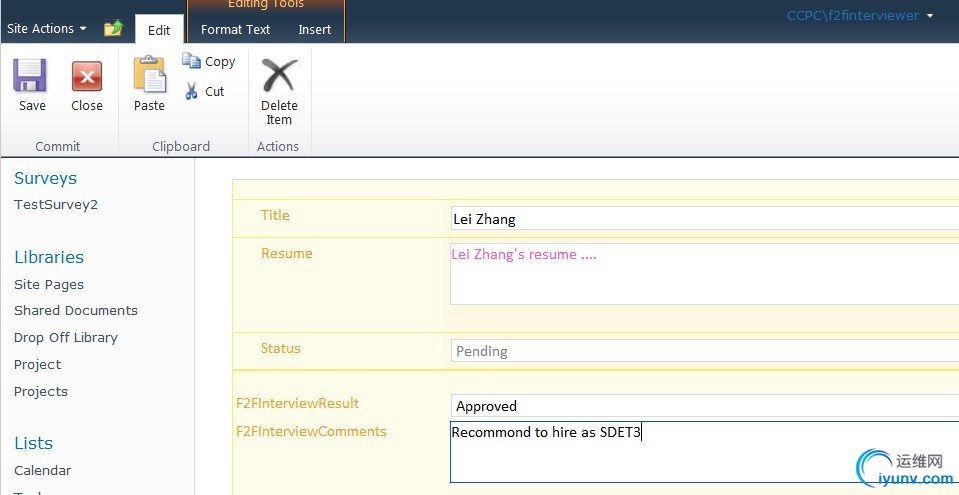959x495 pixels.
Task: Go to Site Pages library
Action: click(49, 285)
